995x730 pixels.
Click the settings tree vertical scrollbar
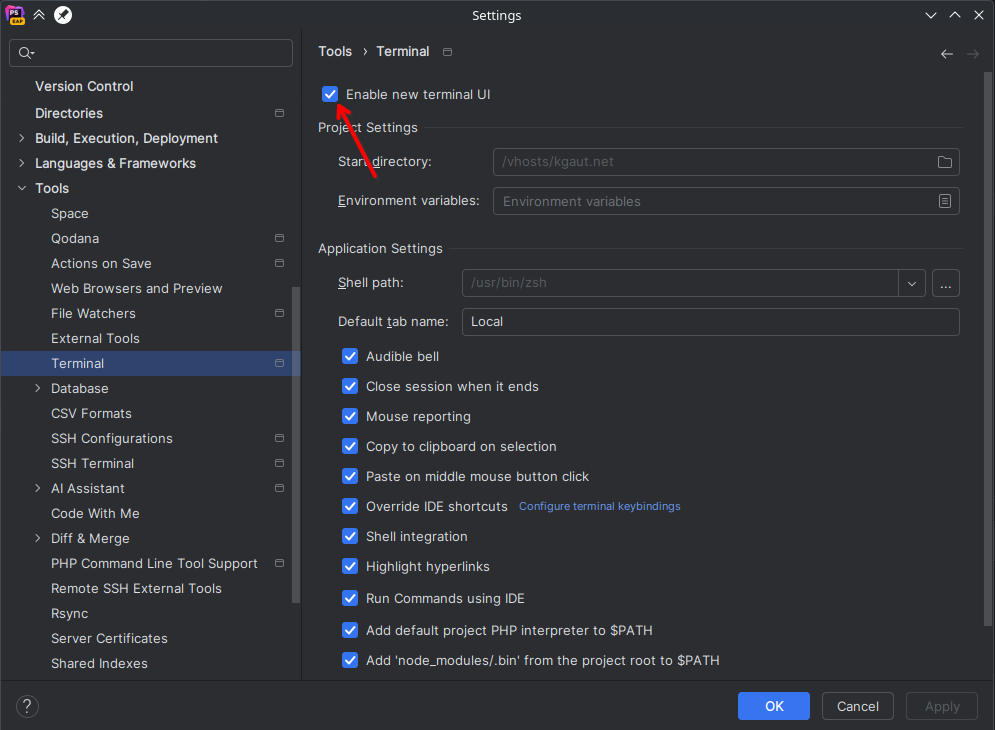click(x=296, y=445)
